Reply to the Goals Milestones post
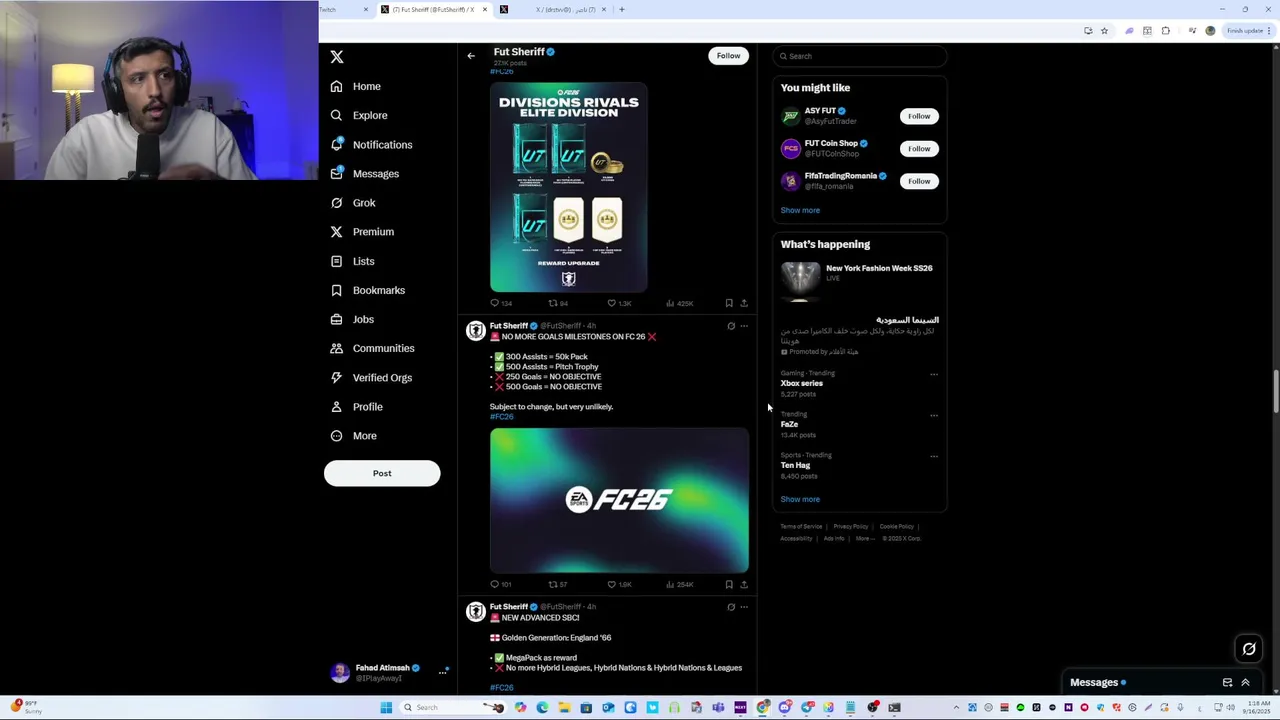 [x=501, y=584]
